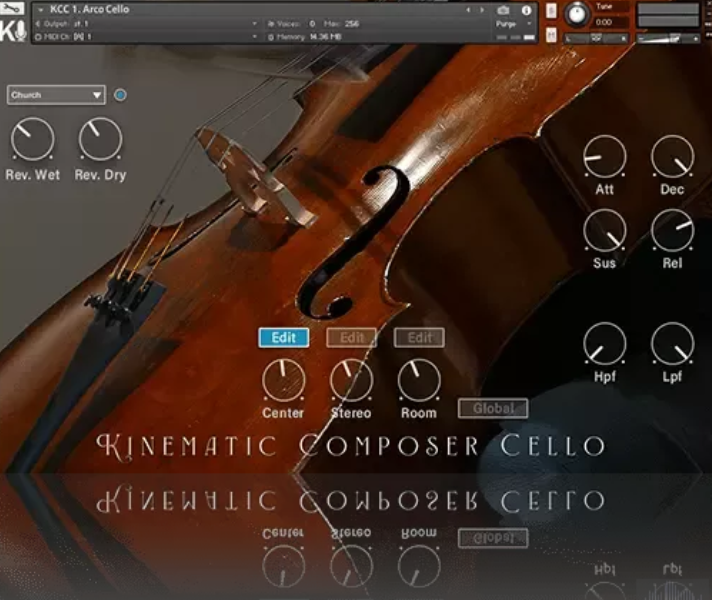Adjust the Lpf low-pass filter knob

coord(672,343)
